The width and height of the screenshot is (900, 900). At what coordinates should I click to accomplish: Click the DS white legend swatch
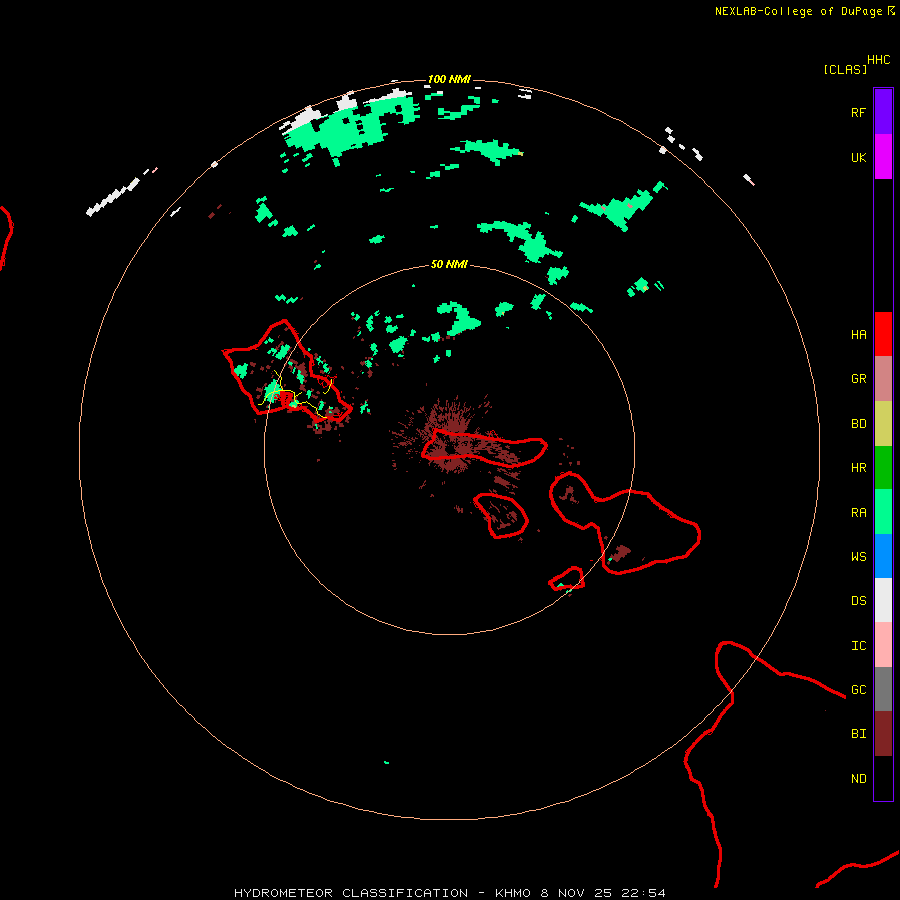[883, 600]
